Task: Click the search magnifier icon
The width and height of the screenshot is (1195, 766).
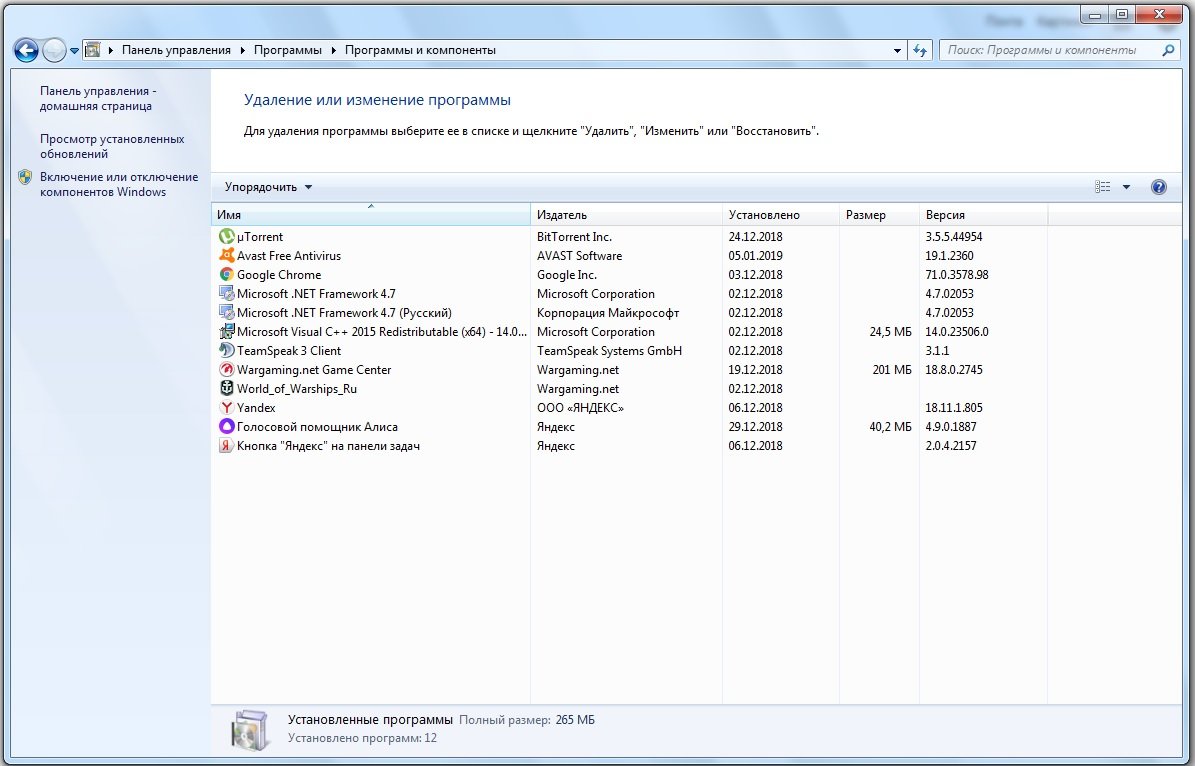Action: 1168,50
